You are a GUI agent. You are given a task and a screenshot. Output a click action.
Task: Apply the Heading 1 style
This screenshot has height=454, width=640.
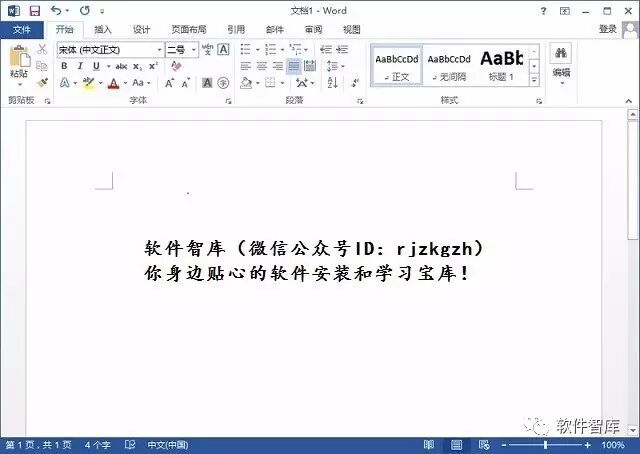point(502,66)
